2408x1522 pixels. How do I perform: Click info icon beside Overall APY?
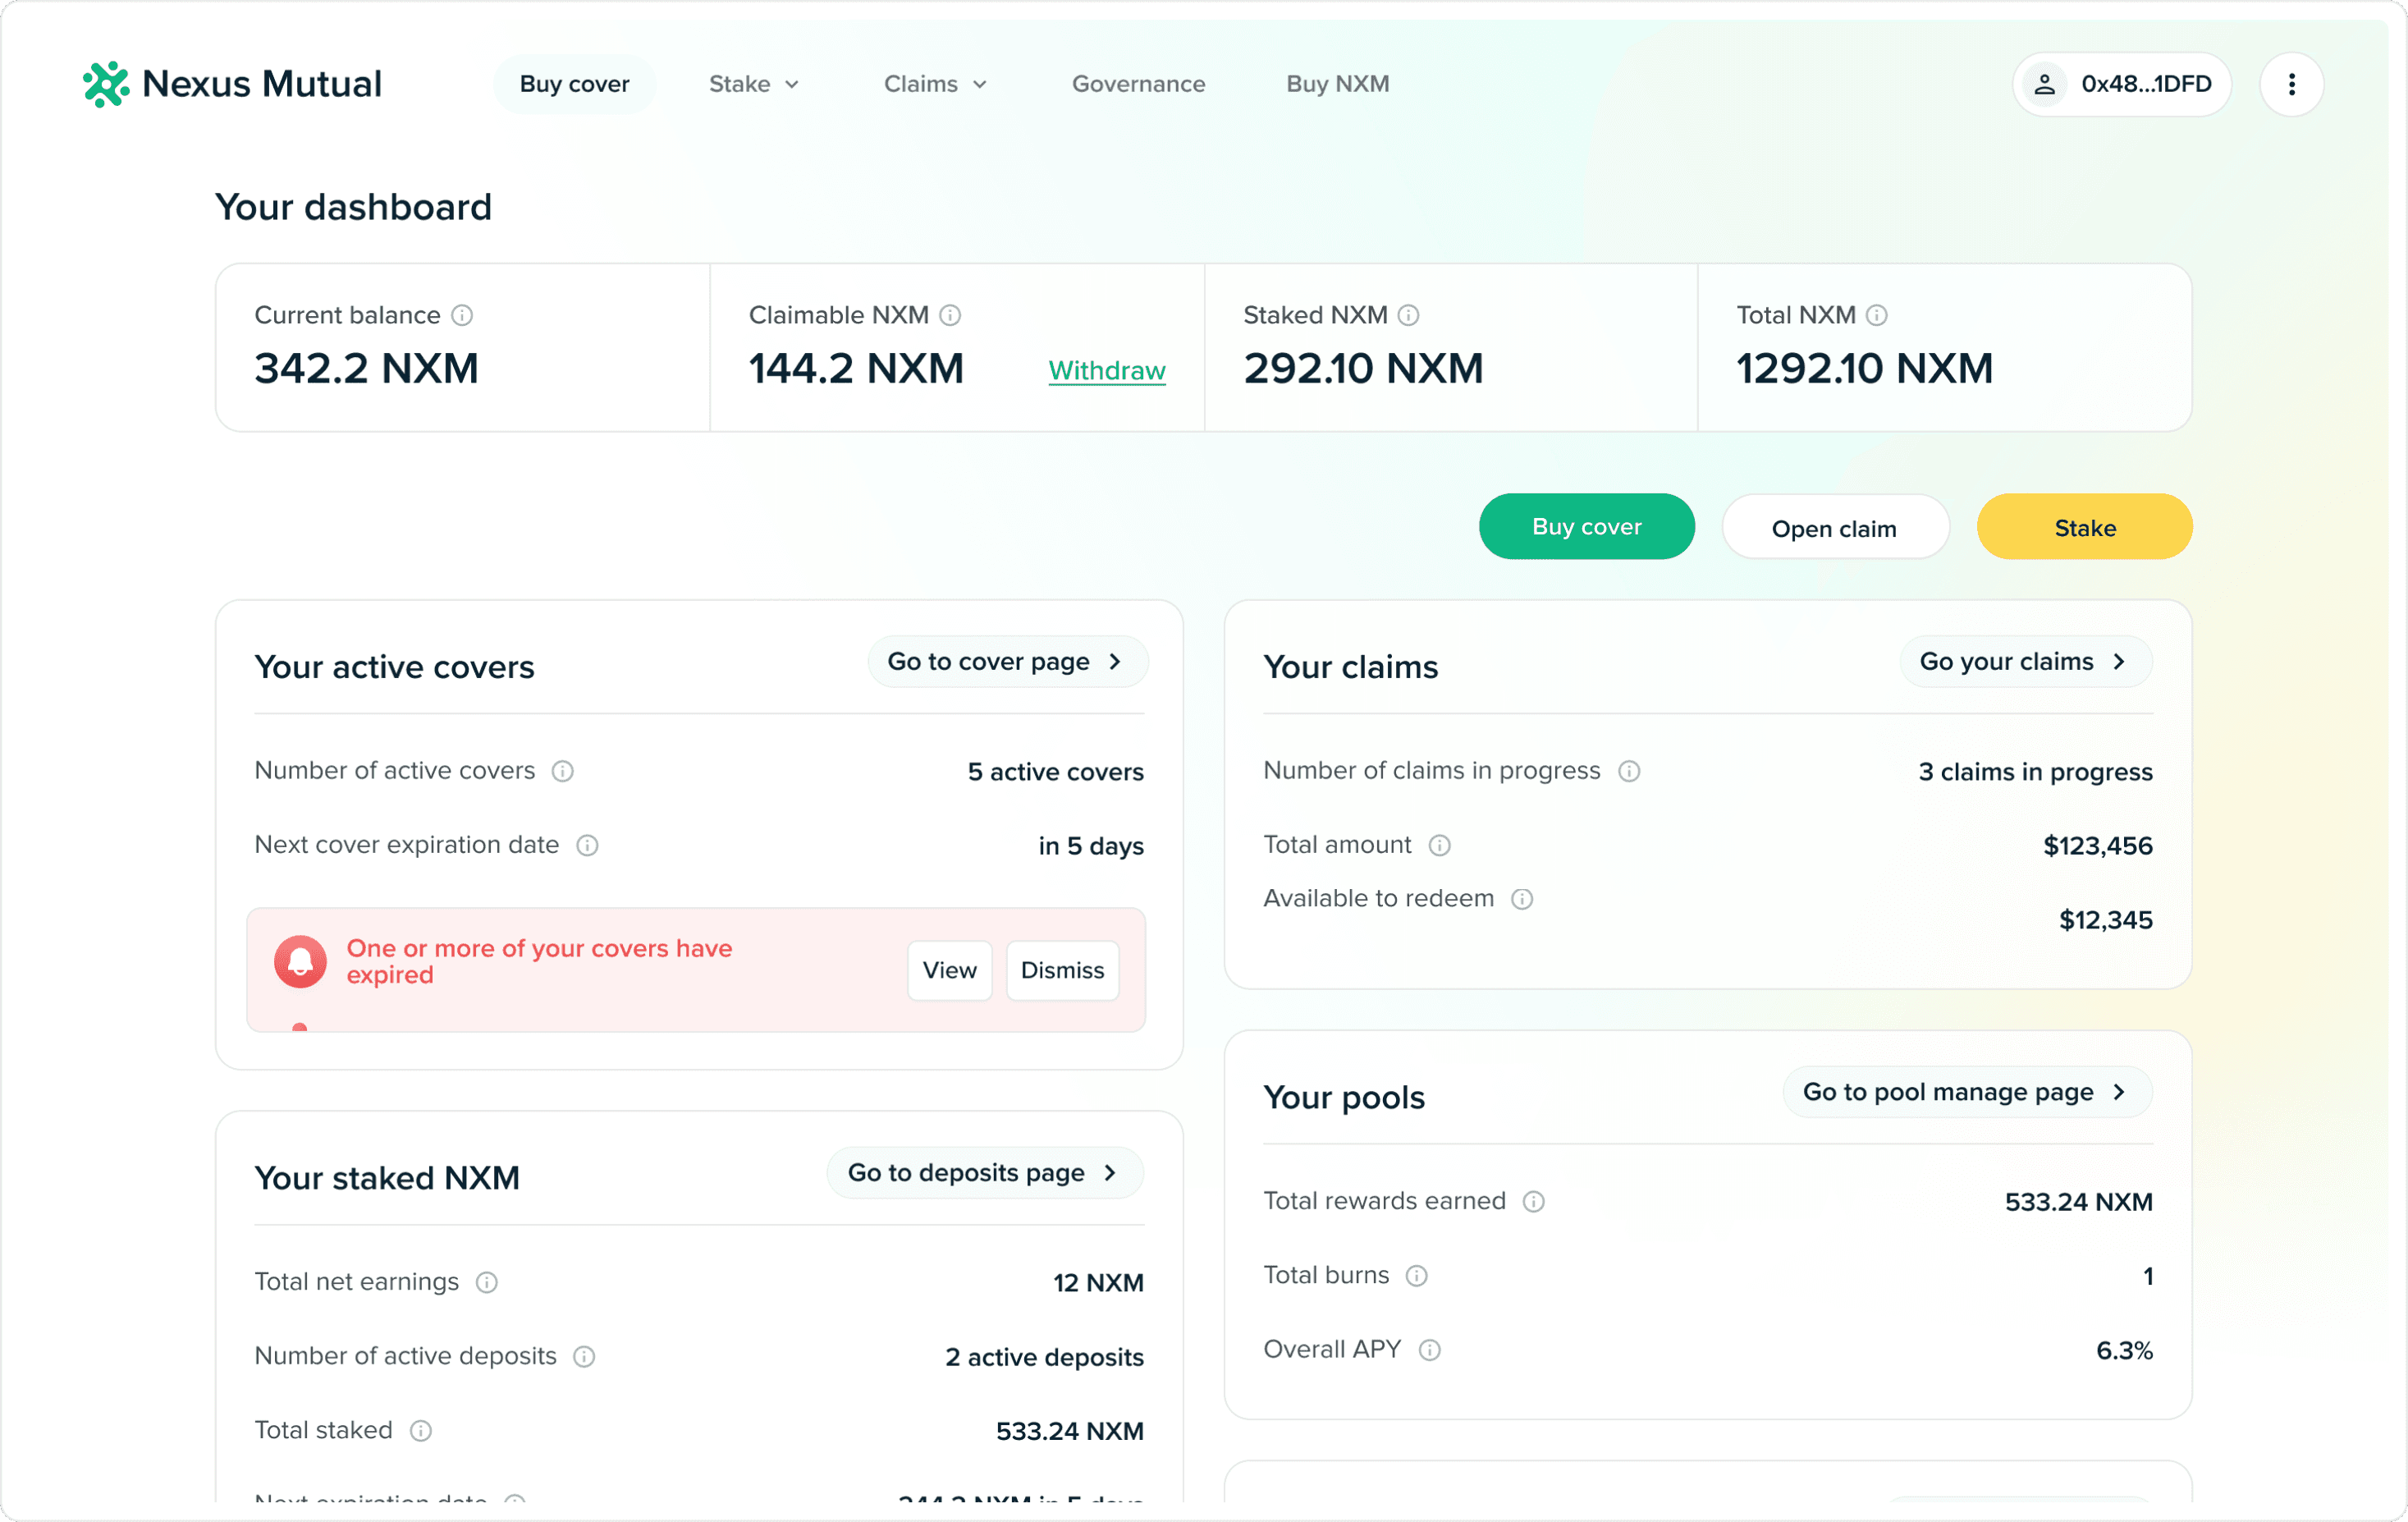tap(1429, 1350)
